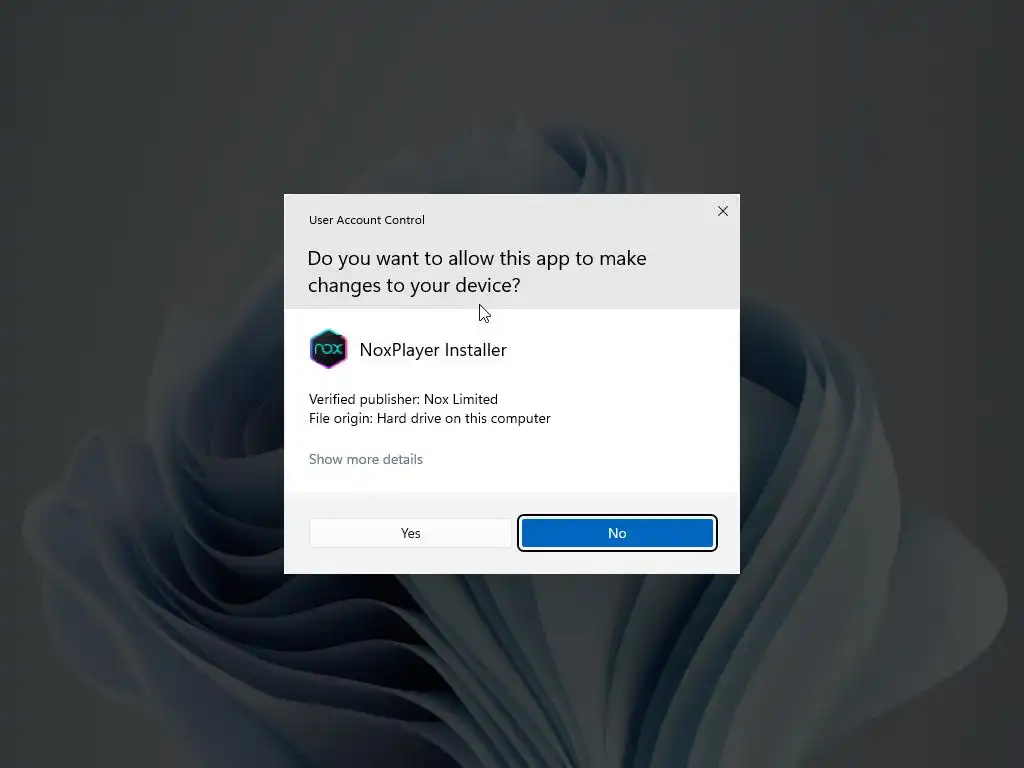
Task: Click the Verified publisher: Nox Limited line
Action: 403,399
